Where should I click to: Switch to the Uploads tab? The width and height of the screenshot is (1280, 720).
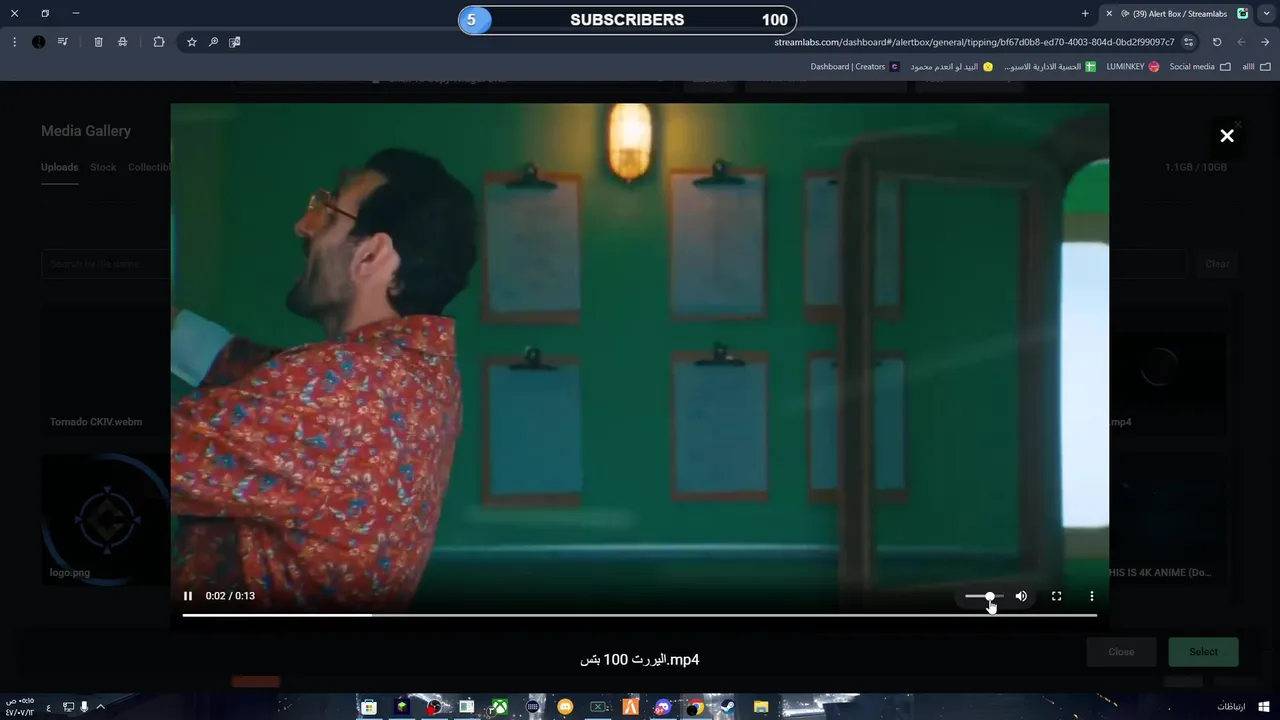coord(59,167)
